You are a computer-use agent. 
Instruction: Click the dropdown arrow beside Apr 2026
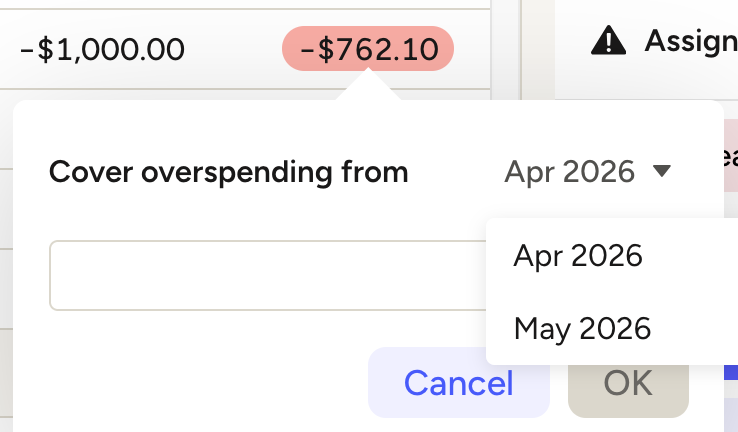[661, 172]
